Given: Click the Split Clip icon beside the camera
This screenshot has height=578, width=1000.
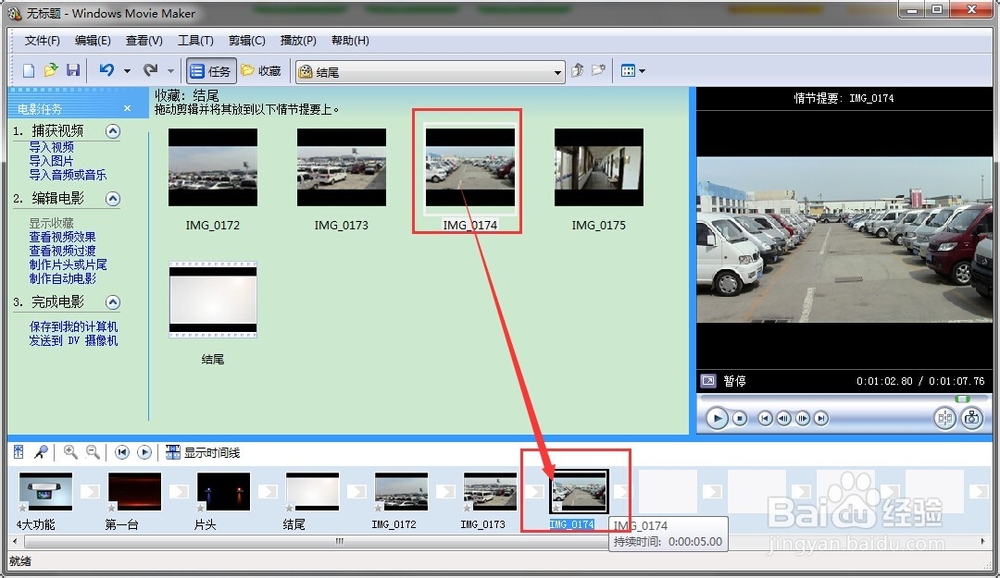Looking at the screenshot, I should click(x=945, y=419).
